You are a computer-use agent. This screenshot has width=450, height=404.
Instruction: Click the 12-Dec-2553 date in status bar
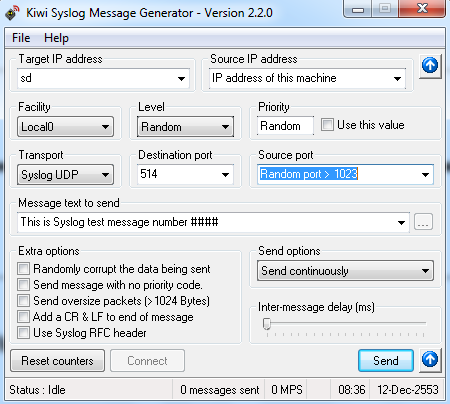[408, 390]
